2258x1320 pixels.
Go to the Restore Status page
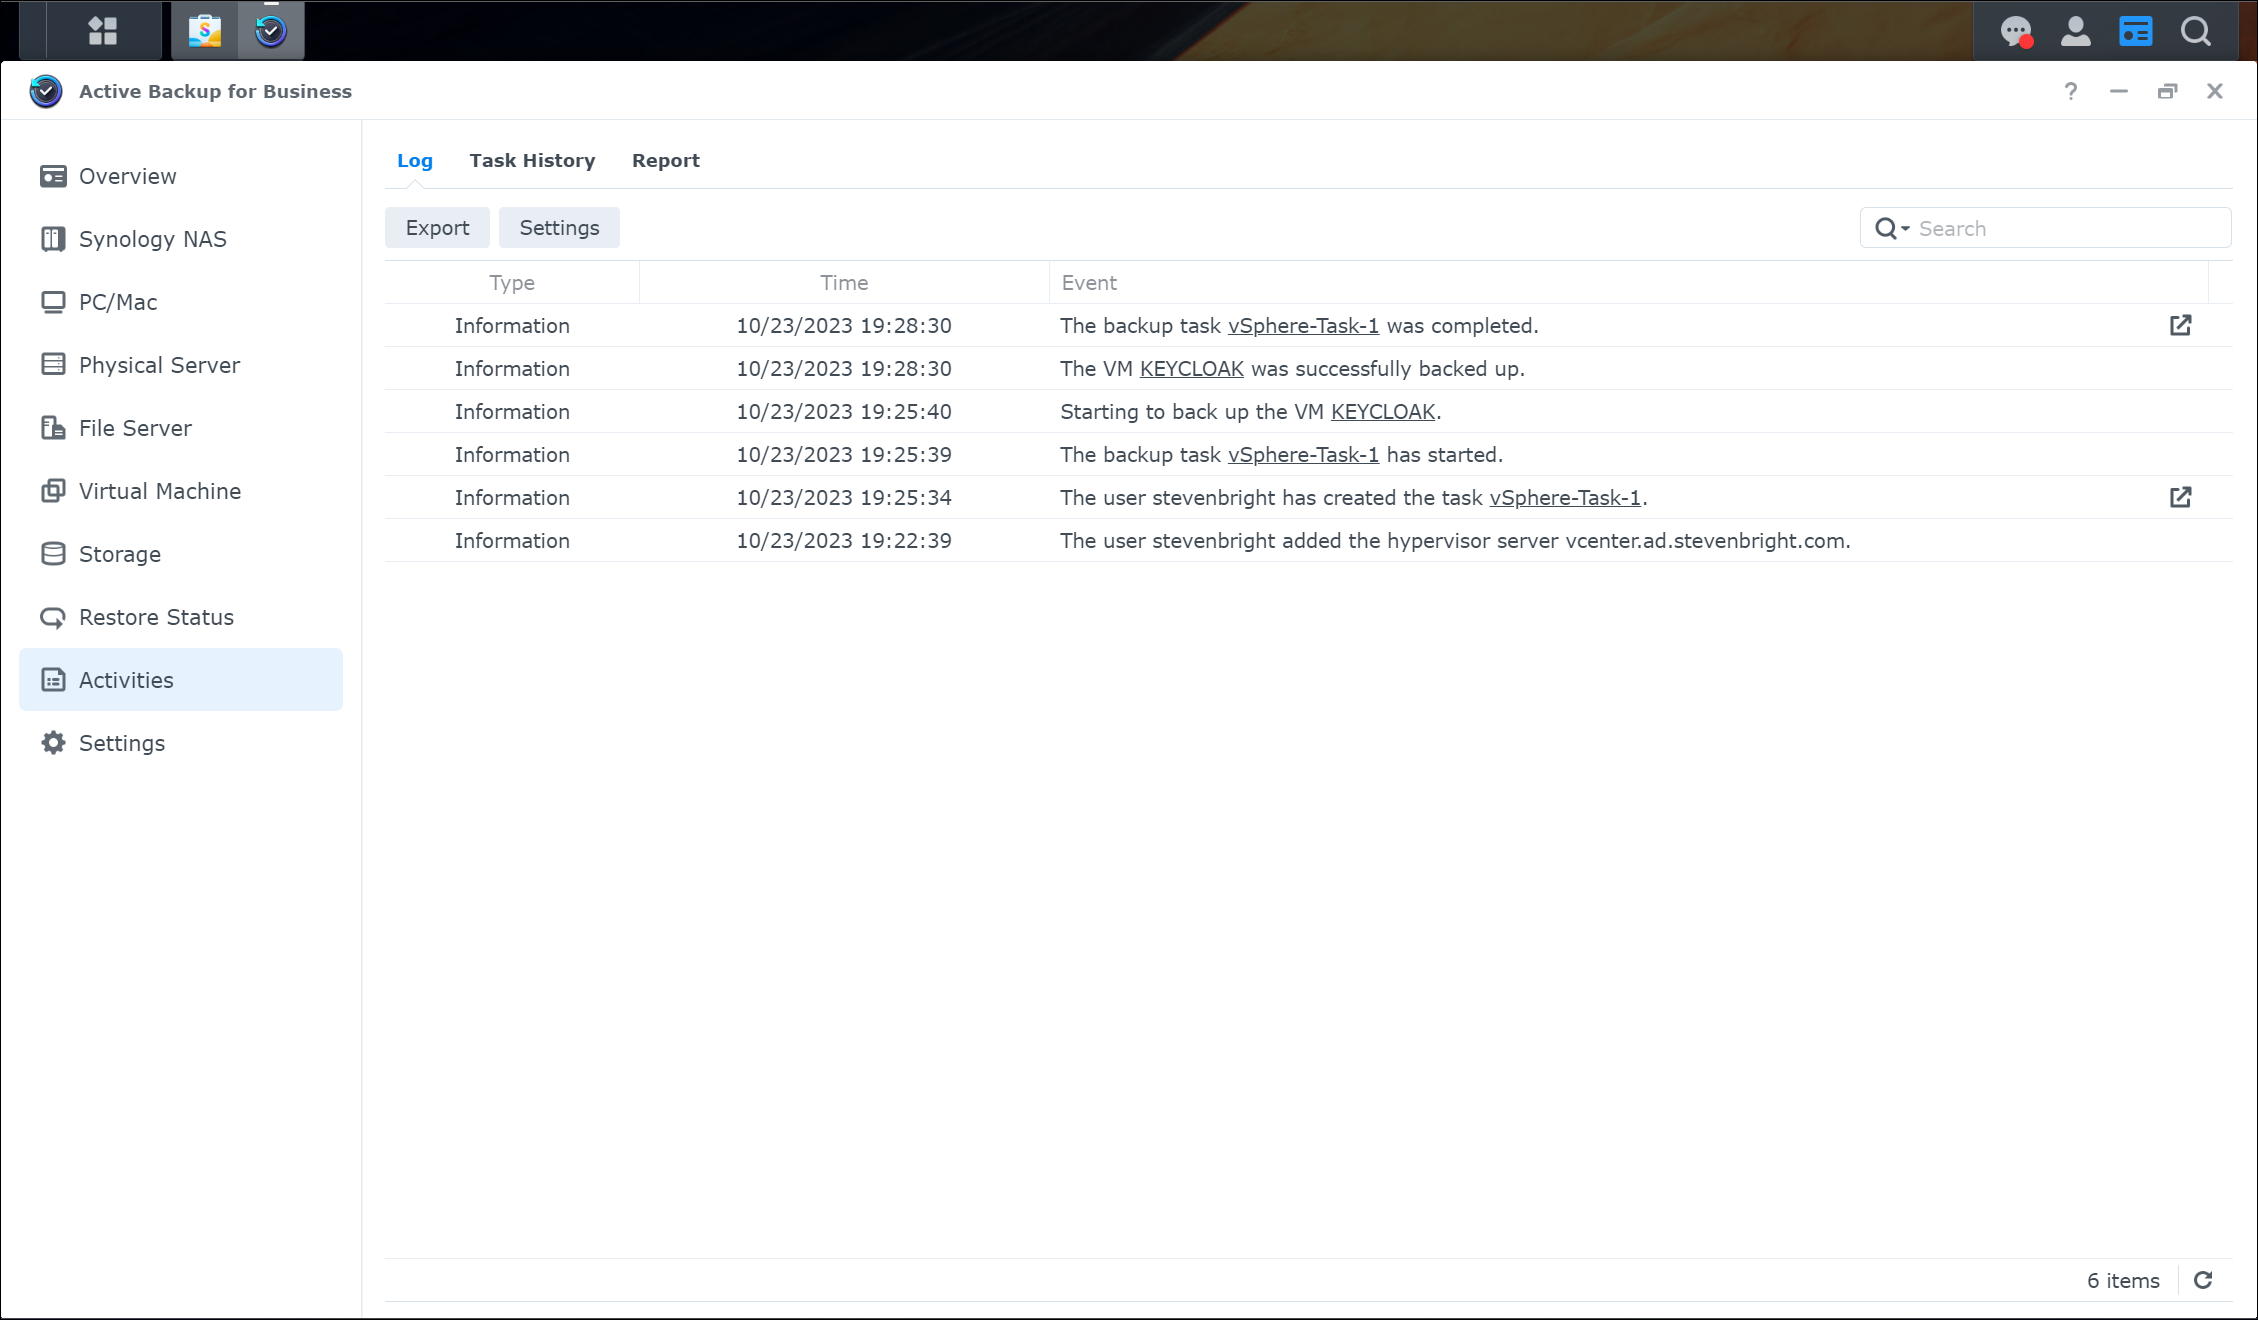(x=156, y=617)
